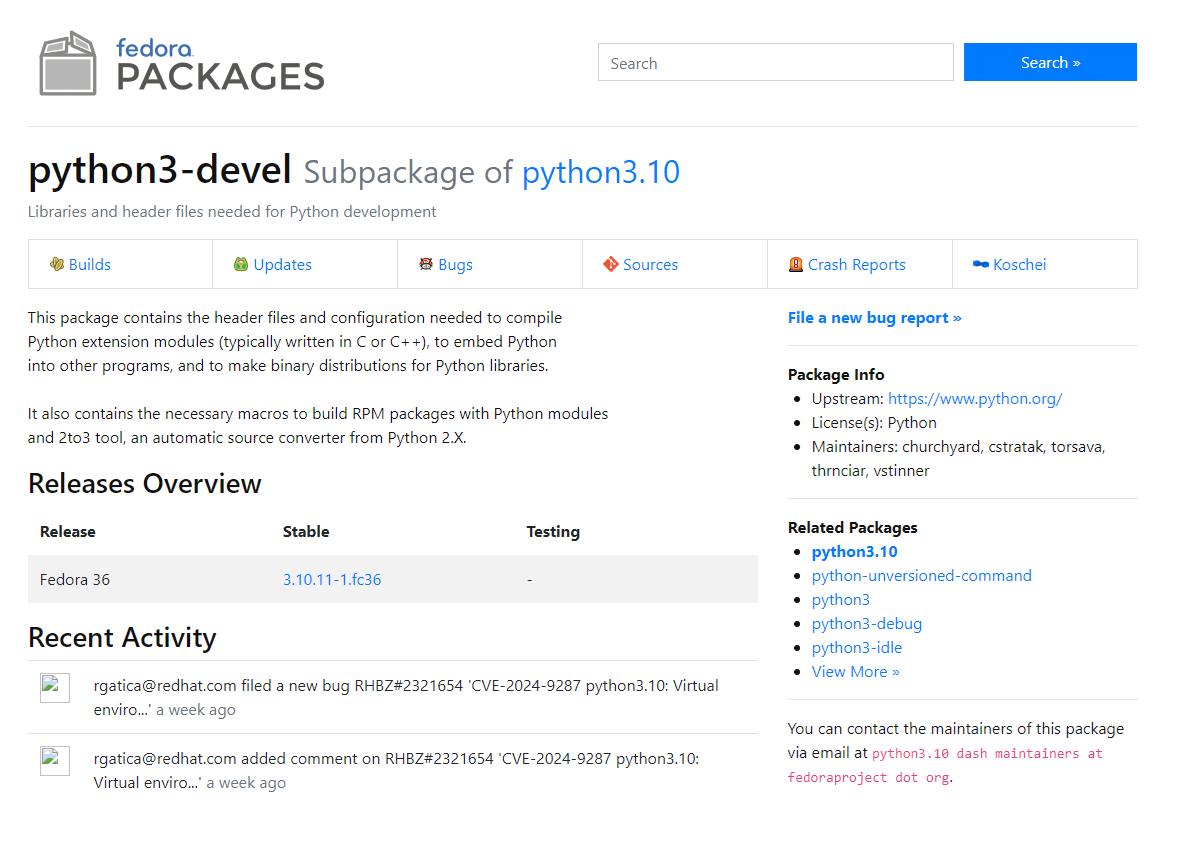Click the 'Recent Activity' heading
The height and width of the screenshot is (841, 1186).
122,638
